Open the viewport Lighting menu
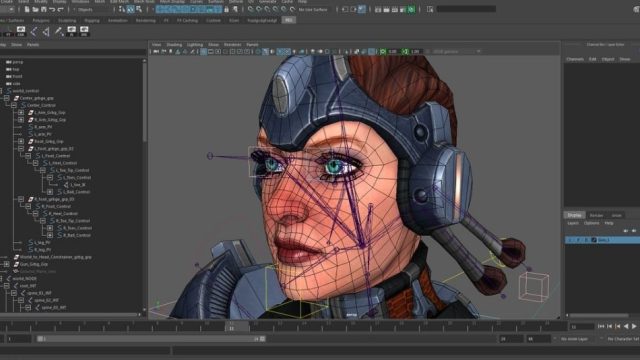The height and width of the screenshot is (360, 640). tap(195, 44)
